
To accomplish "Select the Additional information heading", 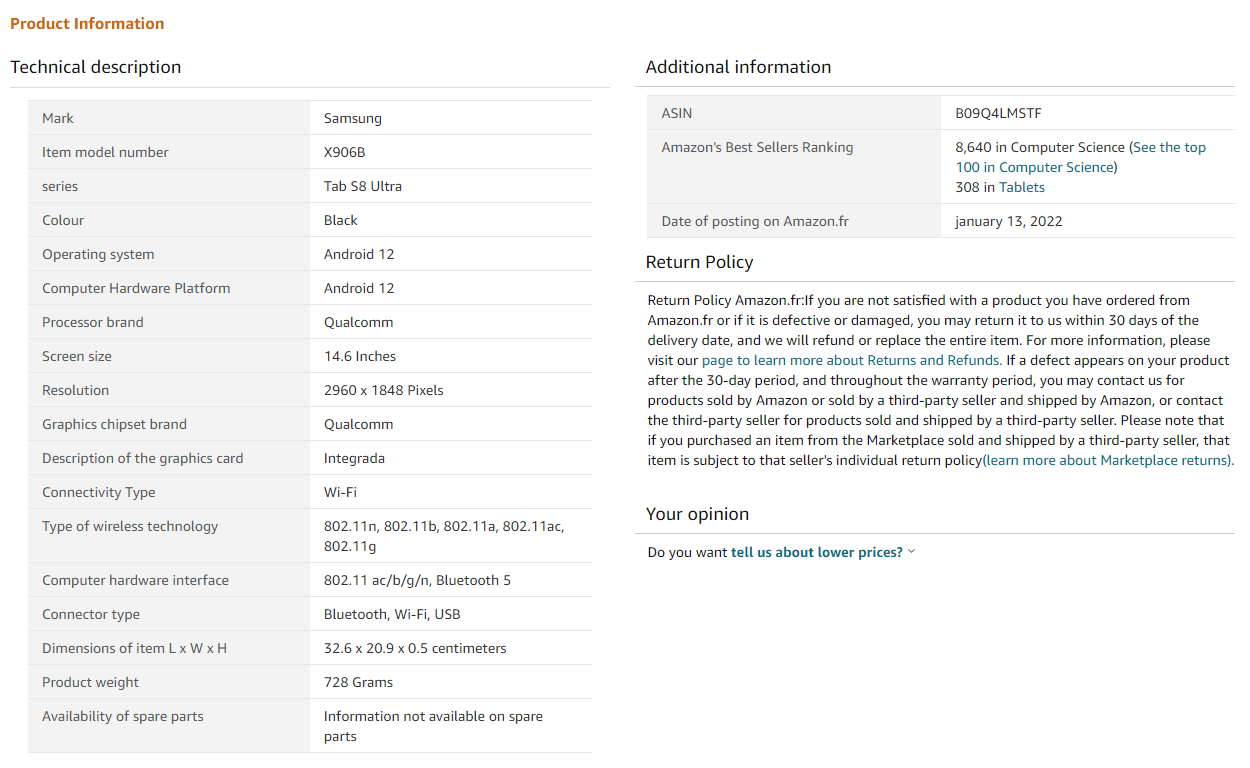I will (x=738, y=67).
